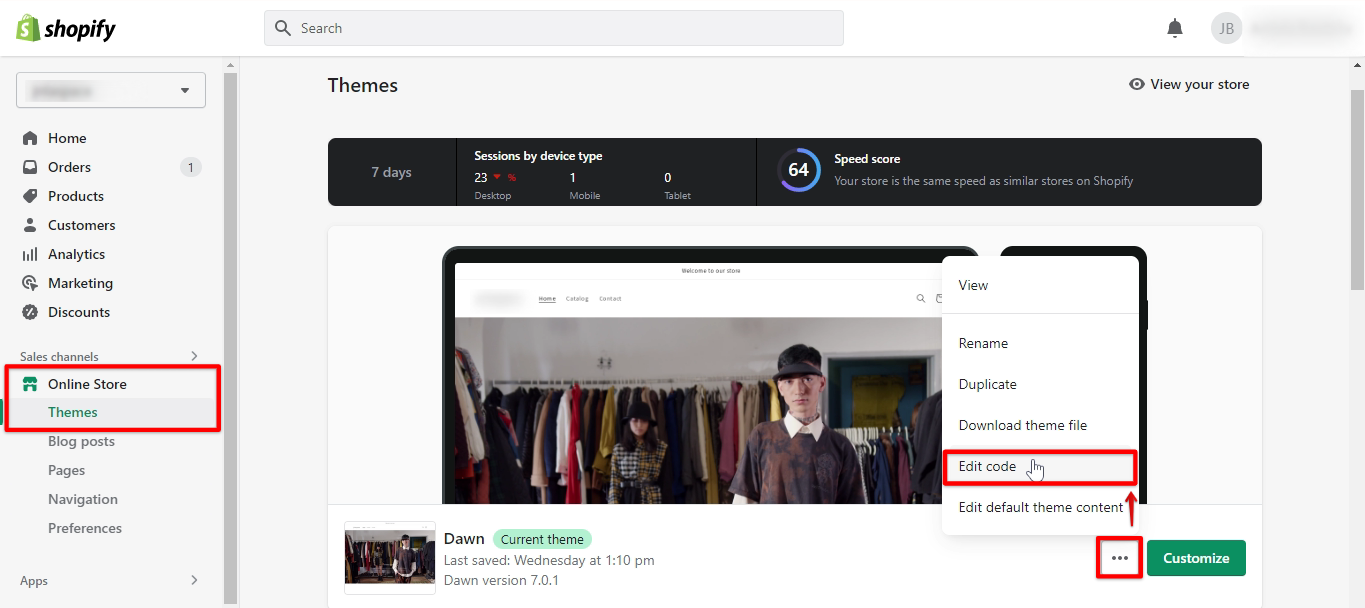Click the View your store link
Image resolution: width=1365 pixels, height=608 pixels.
(x=1189, y=84)
